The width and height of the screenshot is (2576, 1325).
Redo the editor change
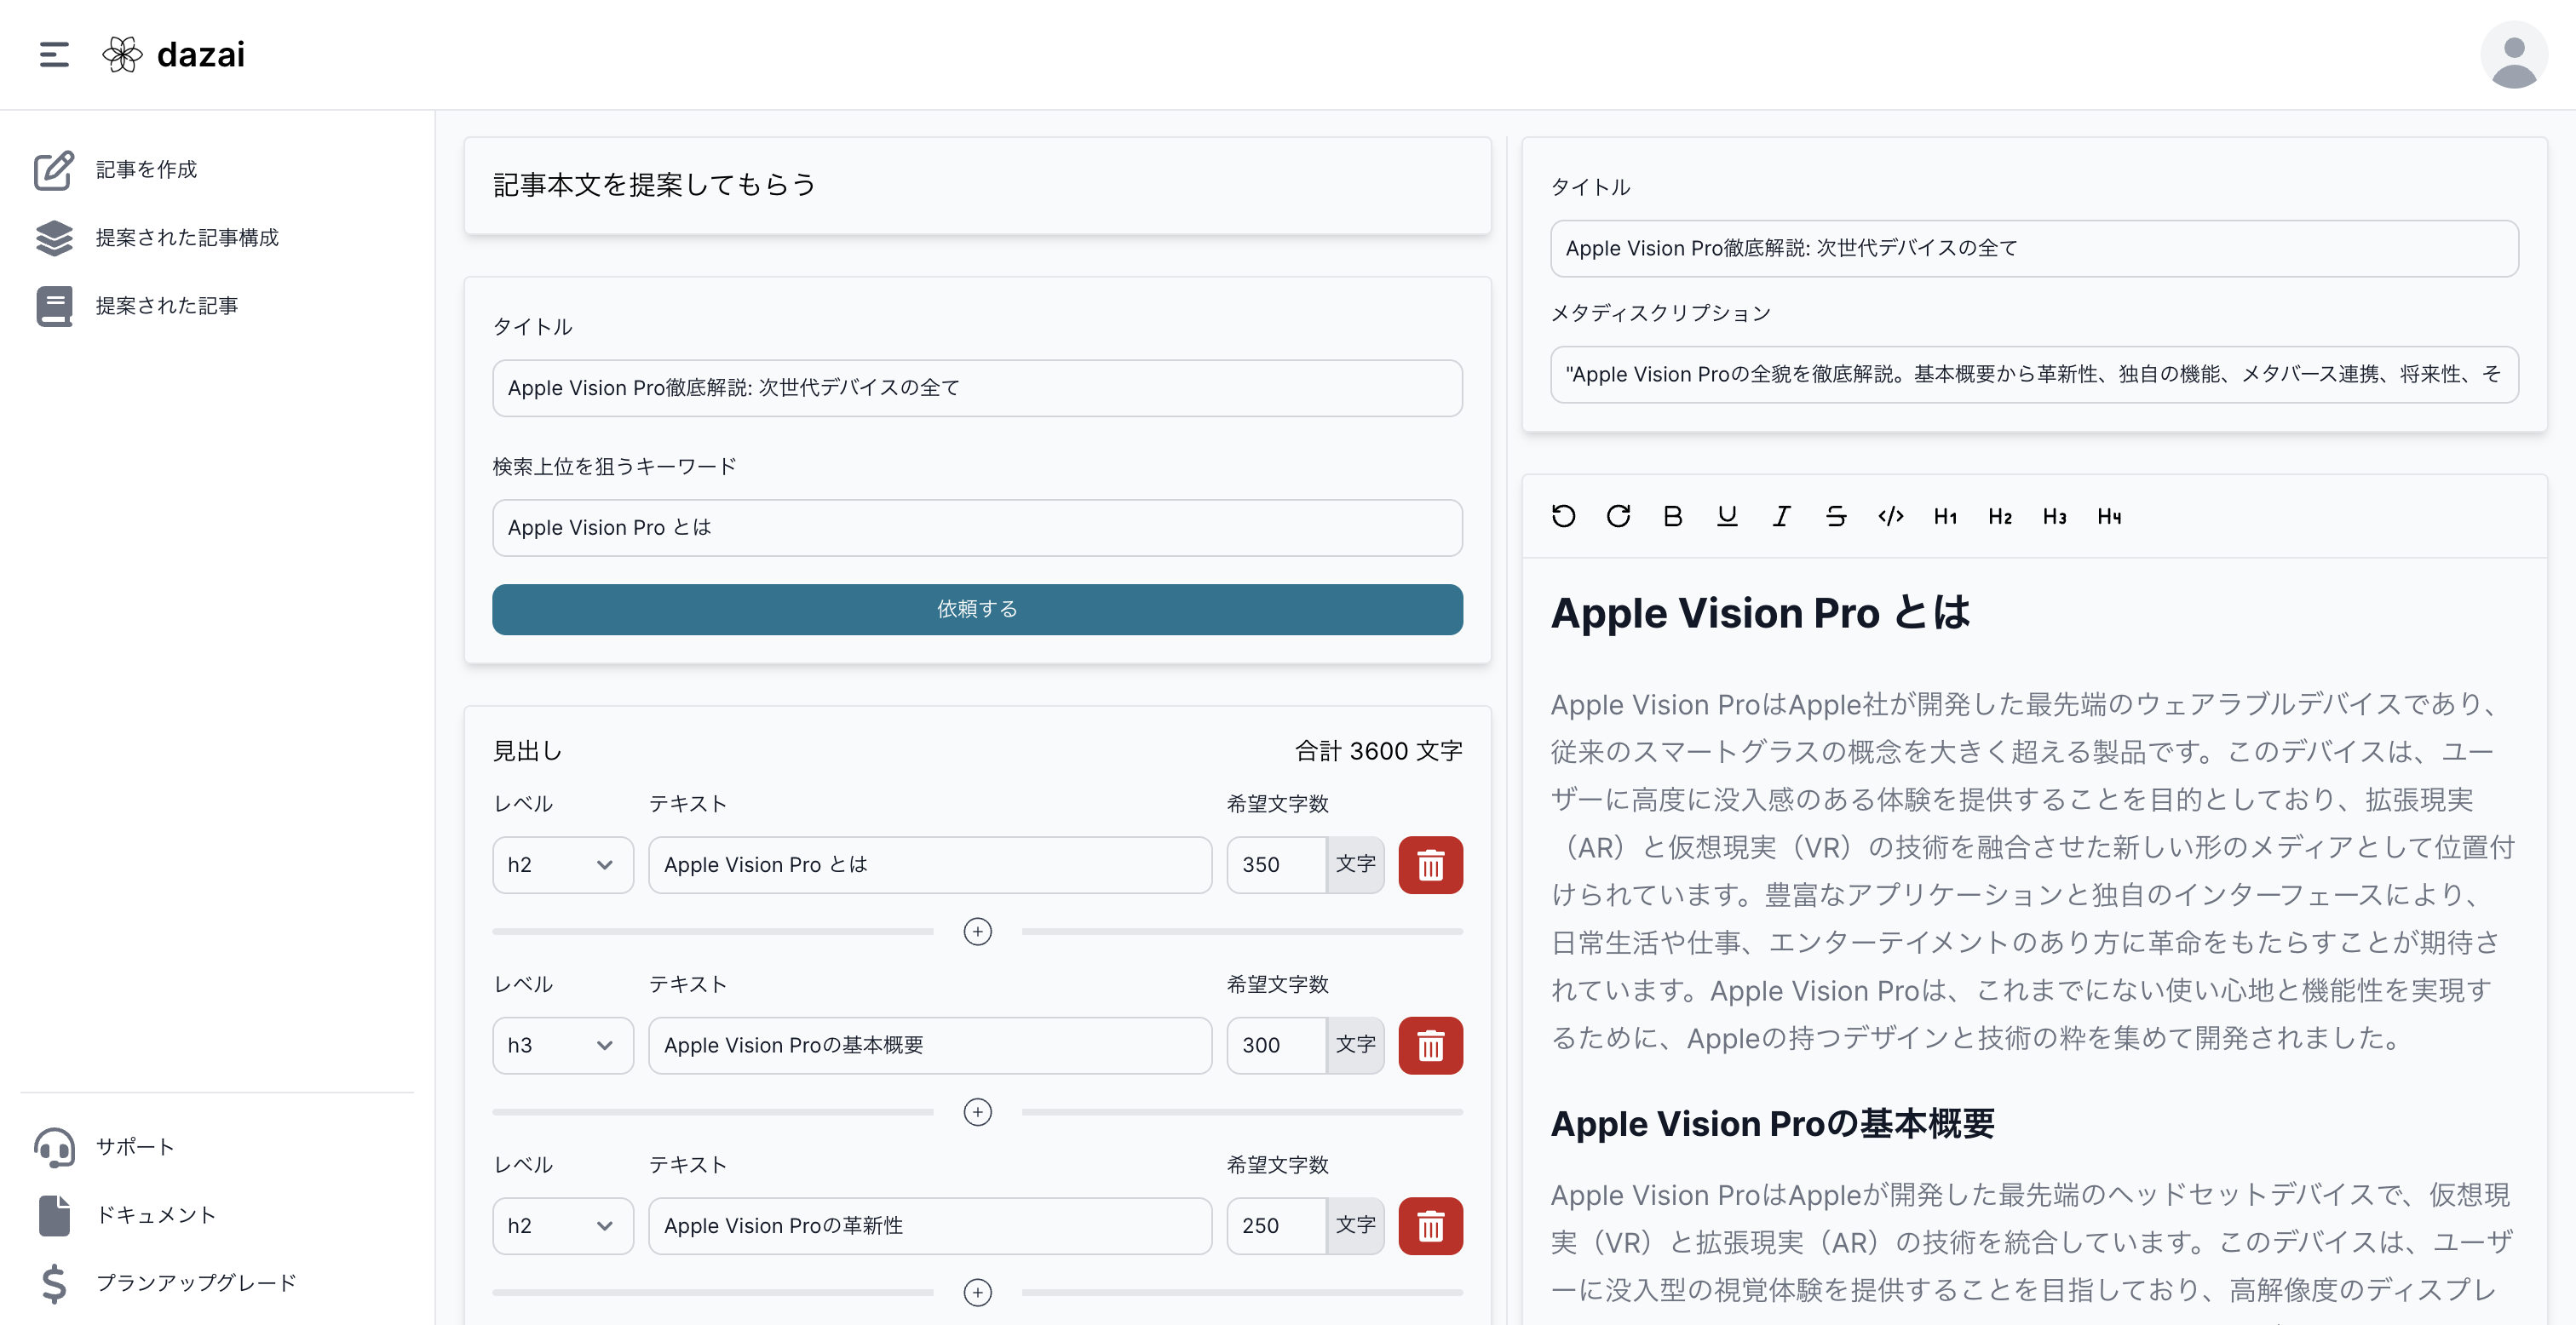(1618, 516)
